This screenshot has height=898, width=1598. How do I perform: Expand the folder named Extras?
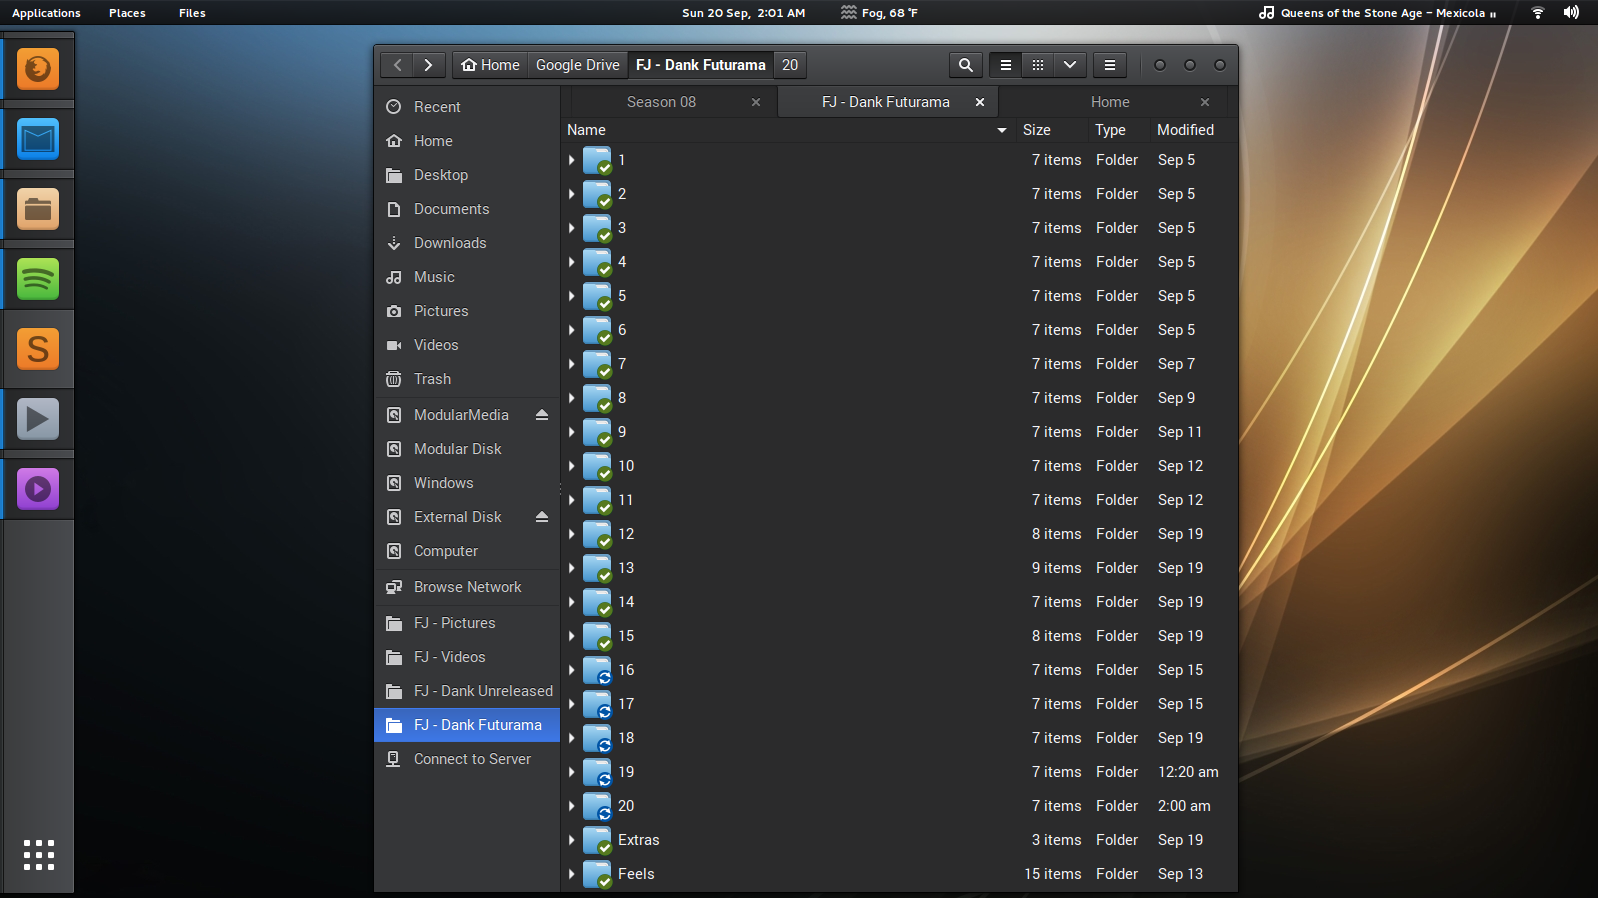[x=572, y=840]
